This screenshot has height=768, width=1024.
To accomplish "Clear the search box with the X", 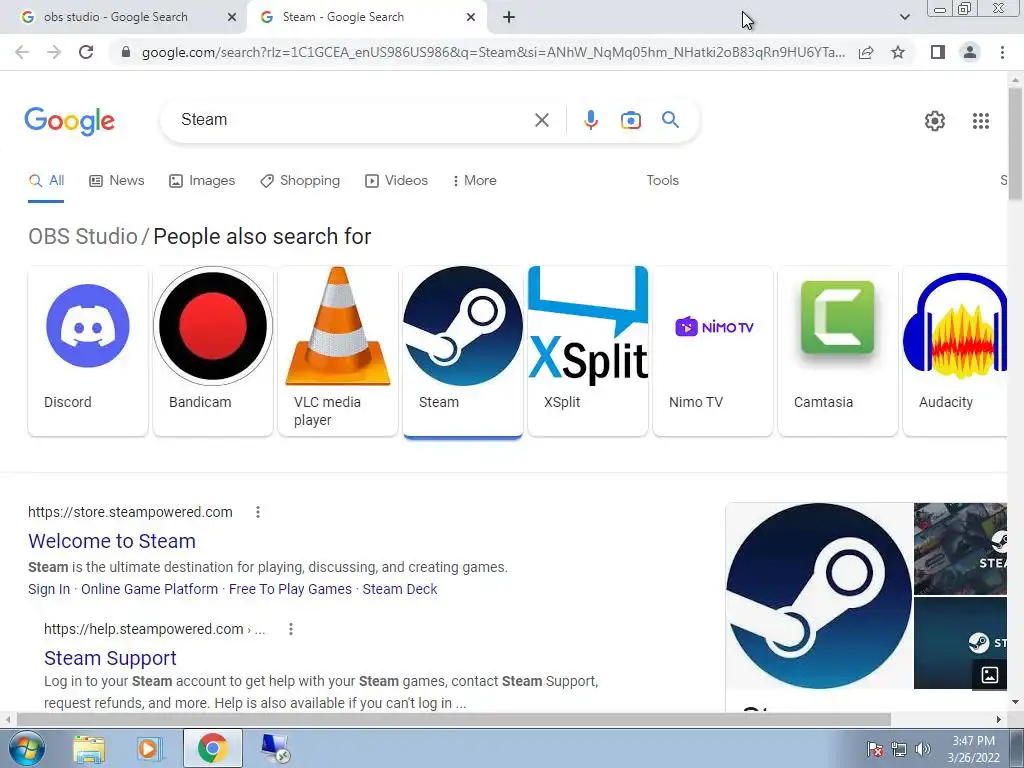I will pyautogui.click(x=541, y=120).
